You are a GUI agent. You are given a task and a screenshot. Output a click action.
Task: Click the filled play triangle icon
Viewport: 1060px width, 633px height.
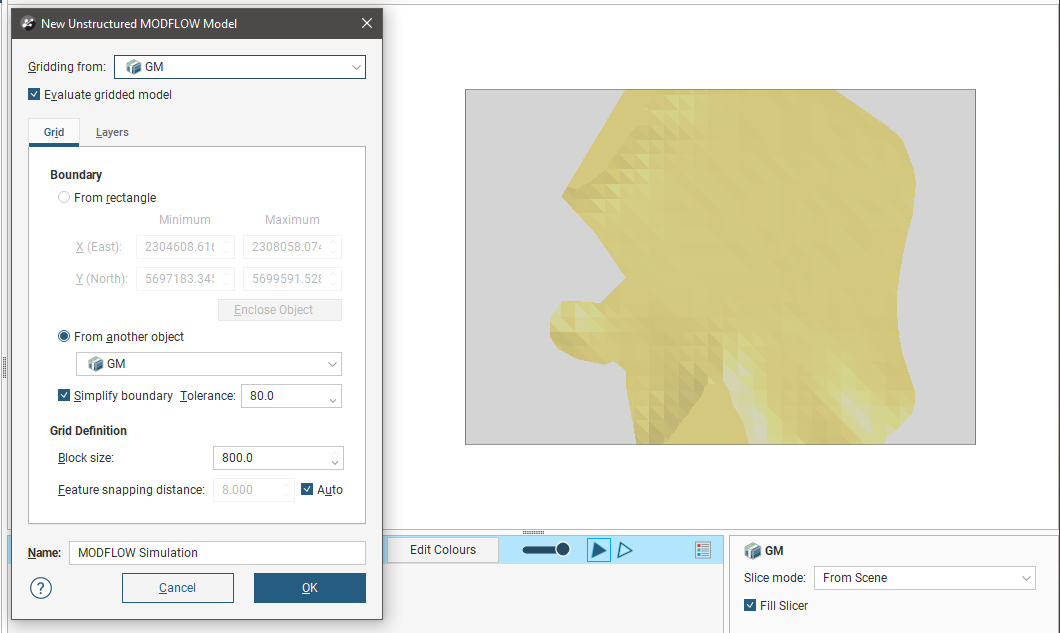(598, 550)
